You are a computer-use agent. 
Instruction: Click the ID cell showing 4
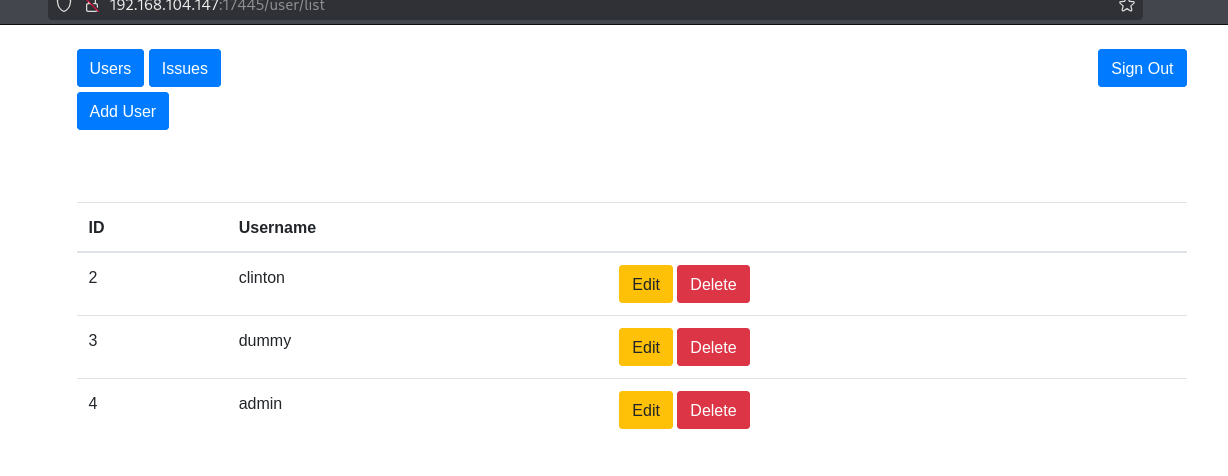pyautogui.click(x=93, y=403)
